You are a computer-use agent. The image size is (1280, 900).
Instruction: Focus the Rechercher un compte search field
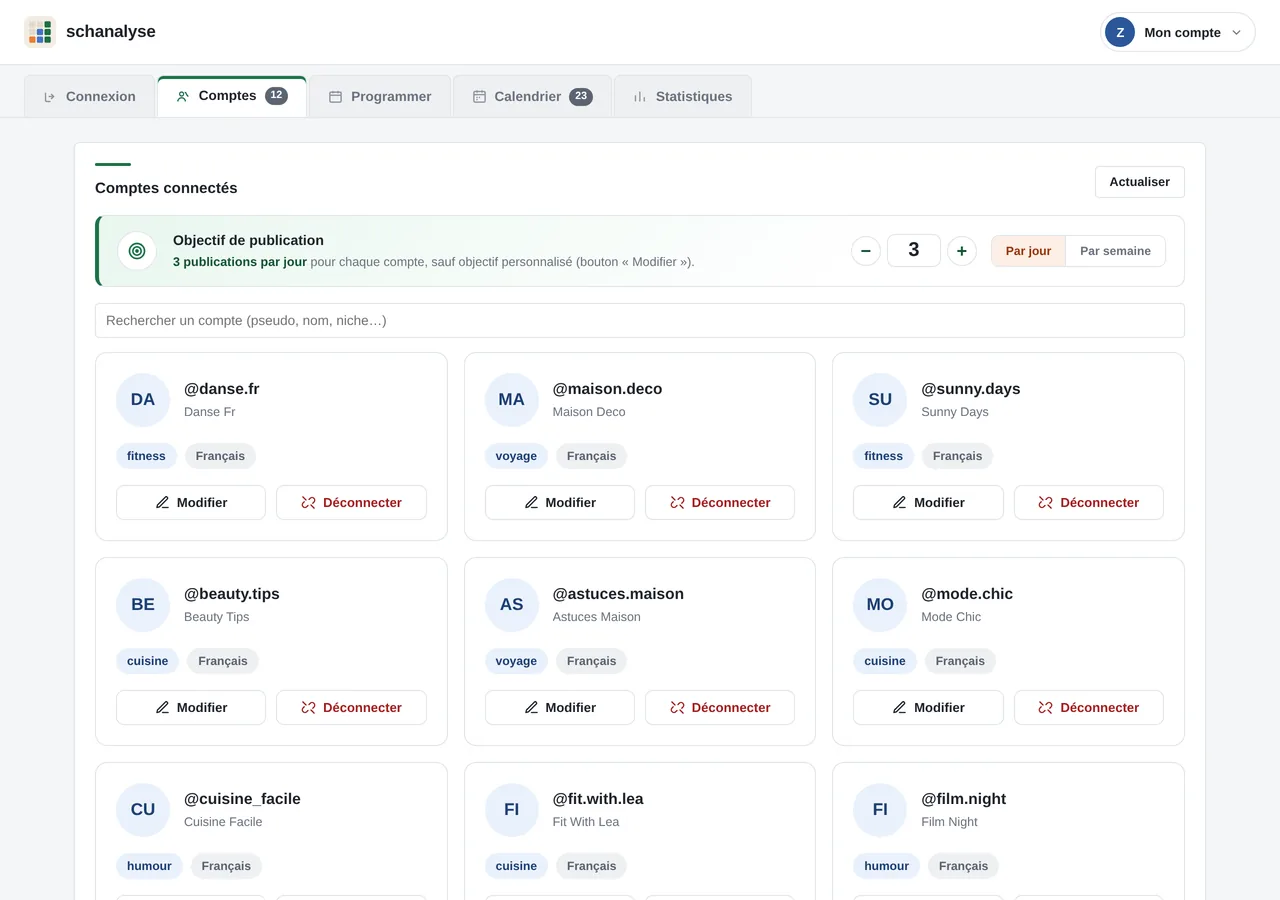(x=640, y=321)
